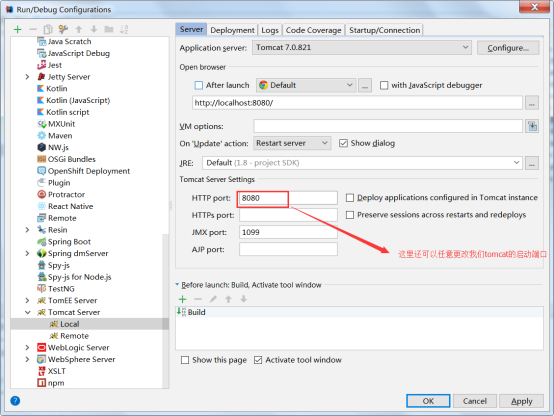Remove Before launch task with minus icon
Image resolution: width=554 pixels, height=416 pixels.
198,299
